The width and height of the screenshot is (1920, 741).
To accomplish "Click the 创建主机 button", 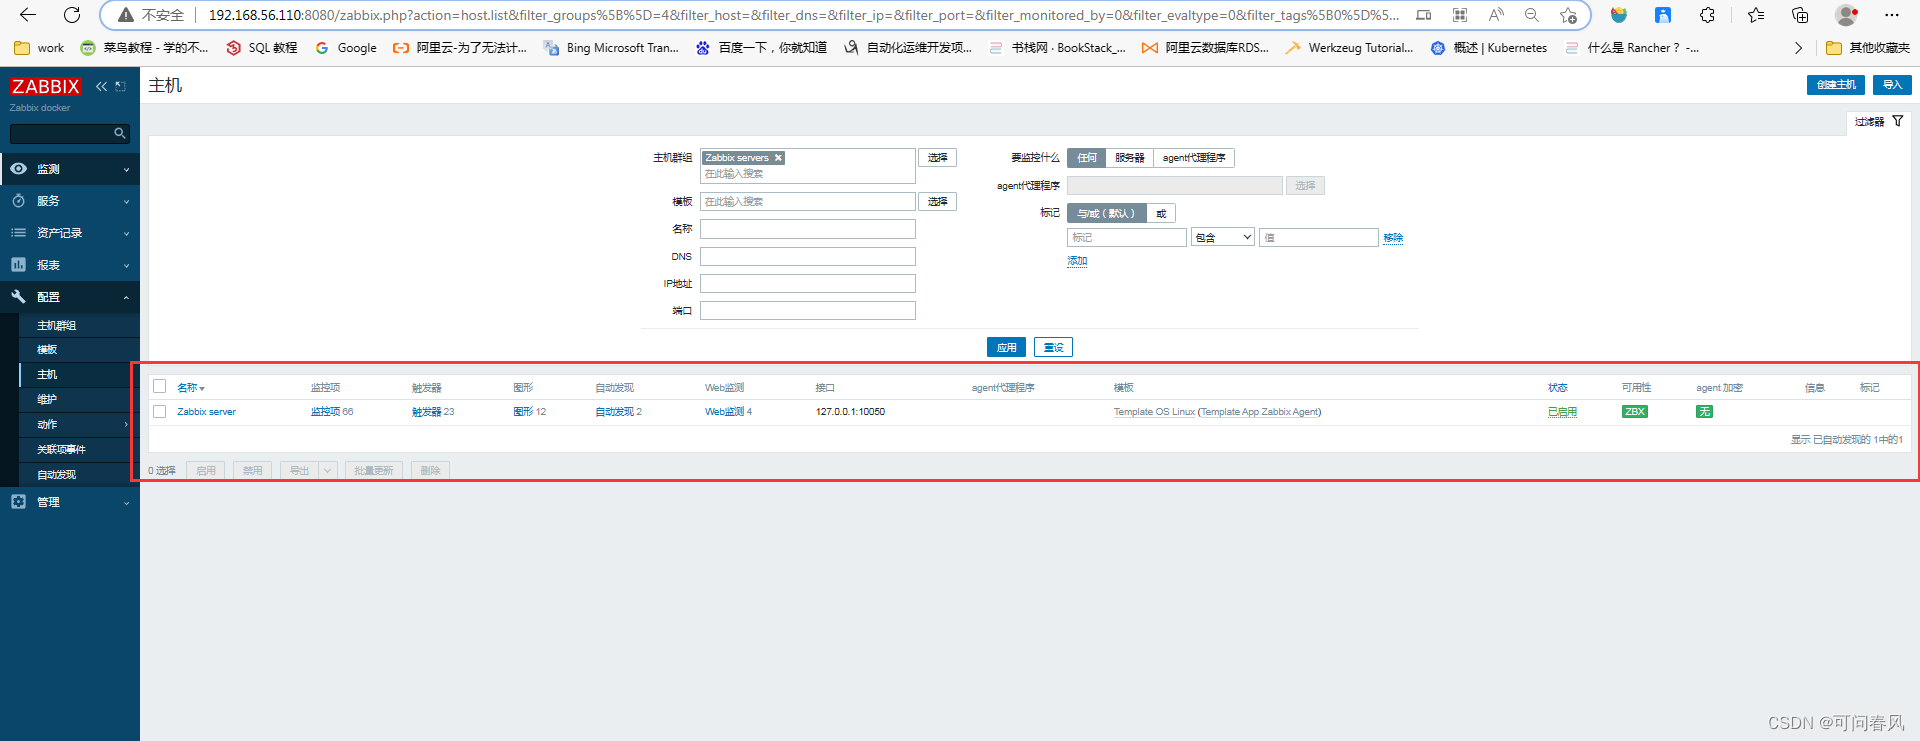I will tap(1836, 85).
